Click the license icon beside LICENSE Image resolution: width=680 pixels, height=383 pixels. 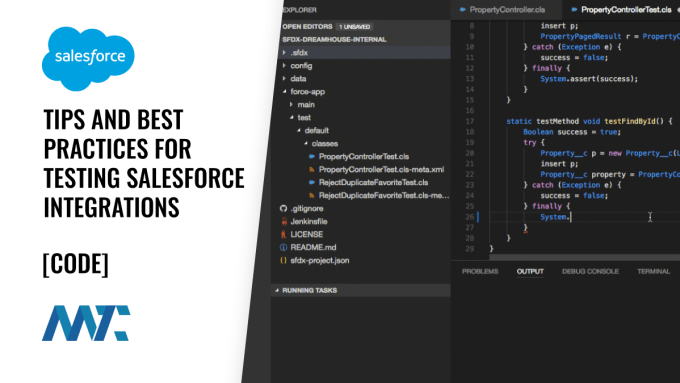pyautogui.click(x=284, y=235)
